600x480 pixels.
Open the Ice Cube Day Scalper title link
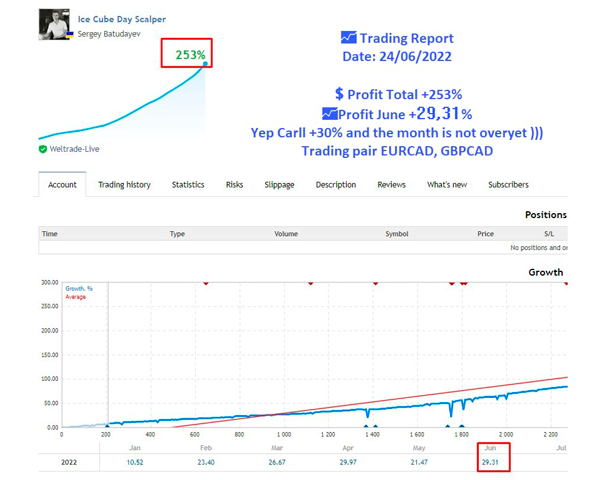pos(122,19)
